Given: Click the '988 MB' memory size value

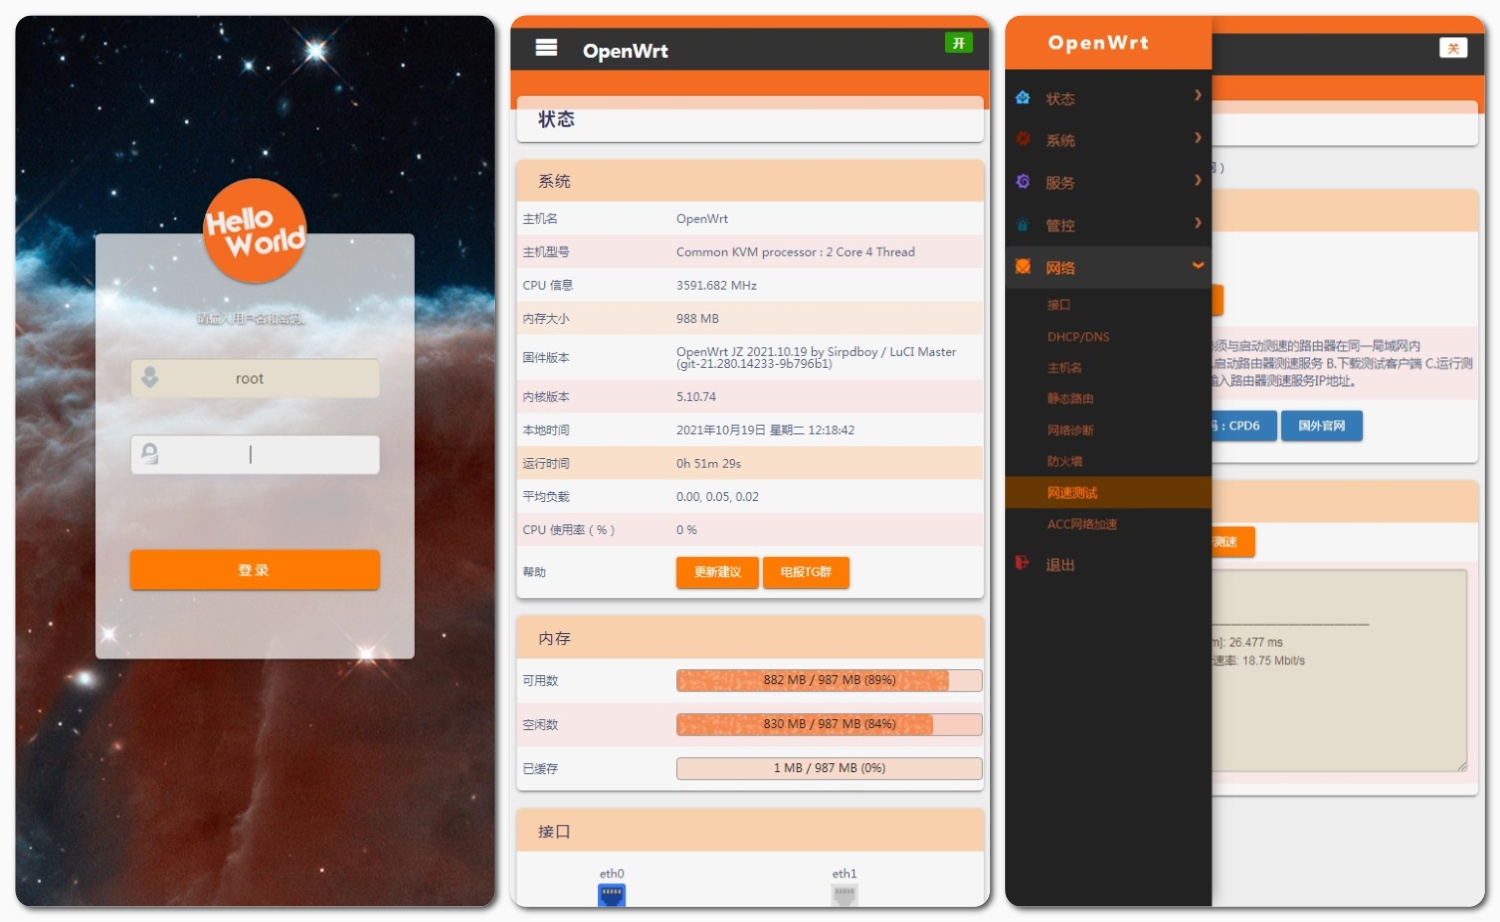Looking at the screenshot, I should [x=697, y=318].
